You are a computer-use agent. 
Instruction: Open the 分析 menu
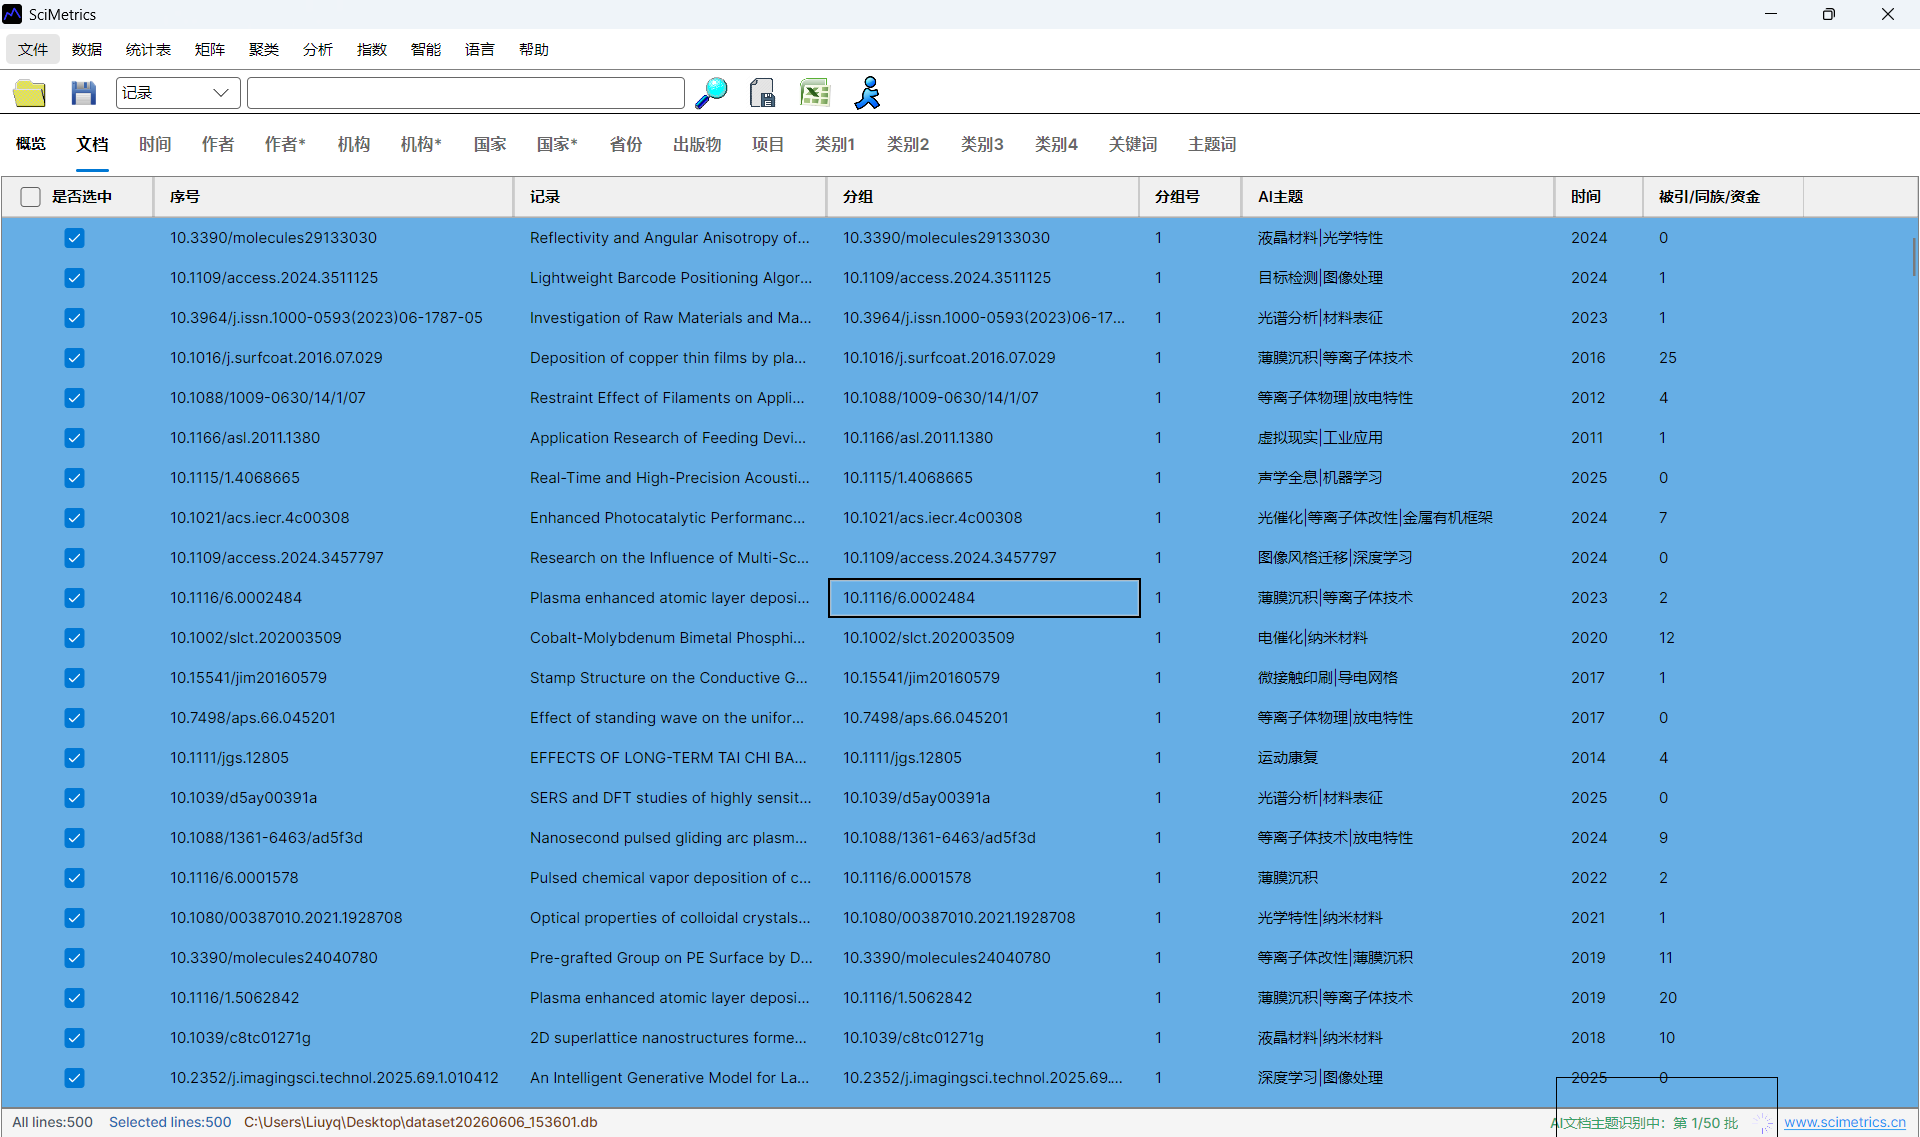[x=318, y=49]
